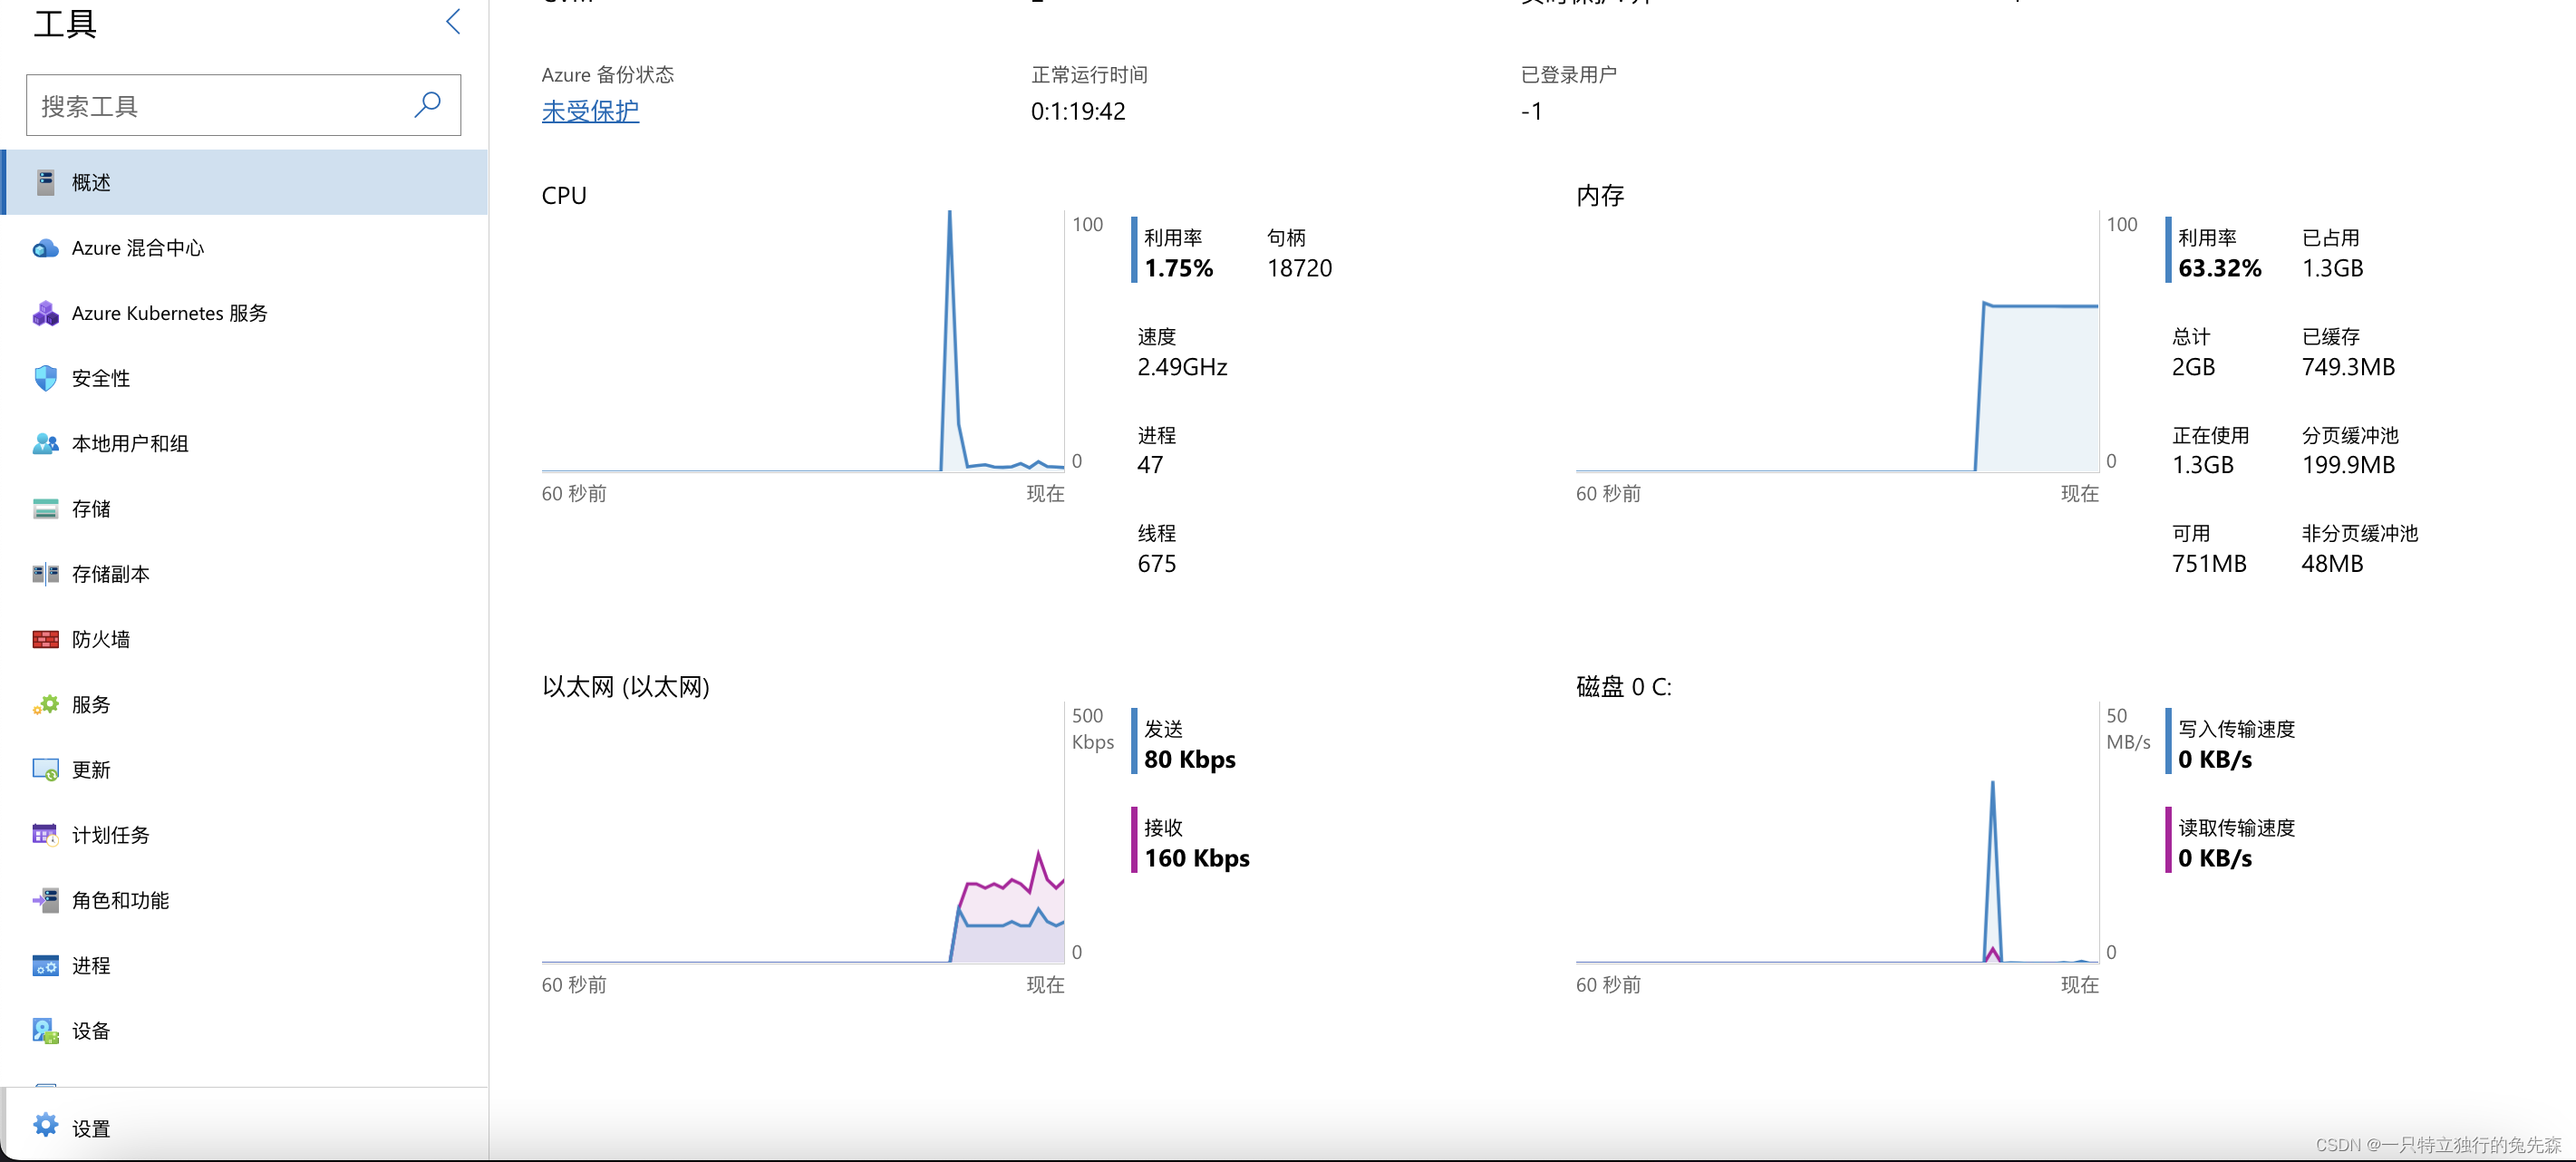
Task: Click the 内存 usage chart
Action: tap(1837, 340)
